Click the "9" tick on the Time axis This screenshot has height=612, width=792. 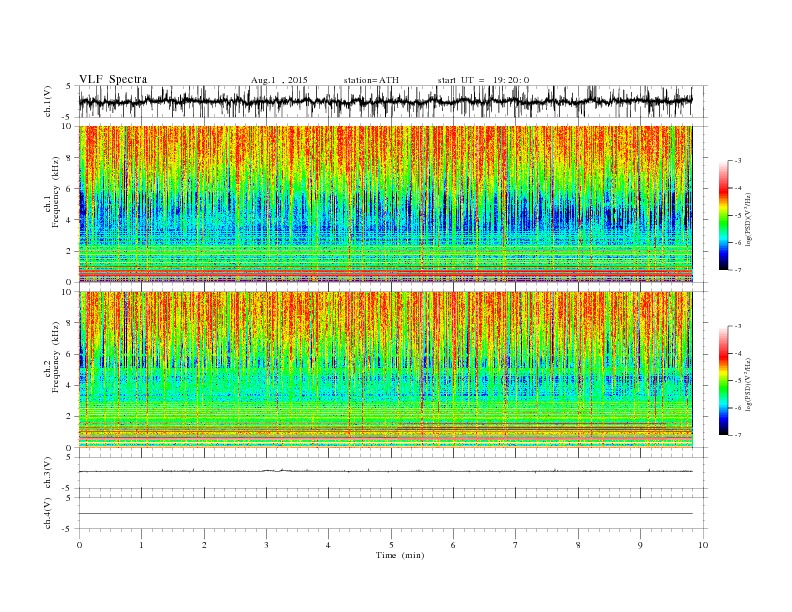coord(640,545)
